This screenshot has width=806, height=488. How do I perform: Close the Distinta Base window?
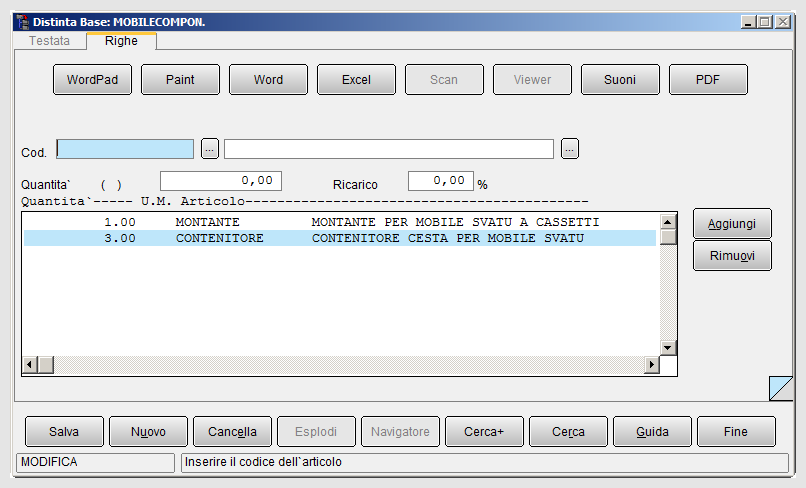(783, 22)
